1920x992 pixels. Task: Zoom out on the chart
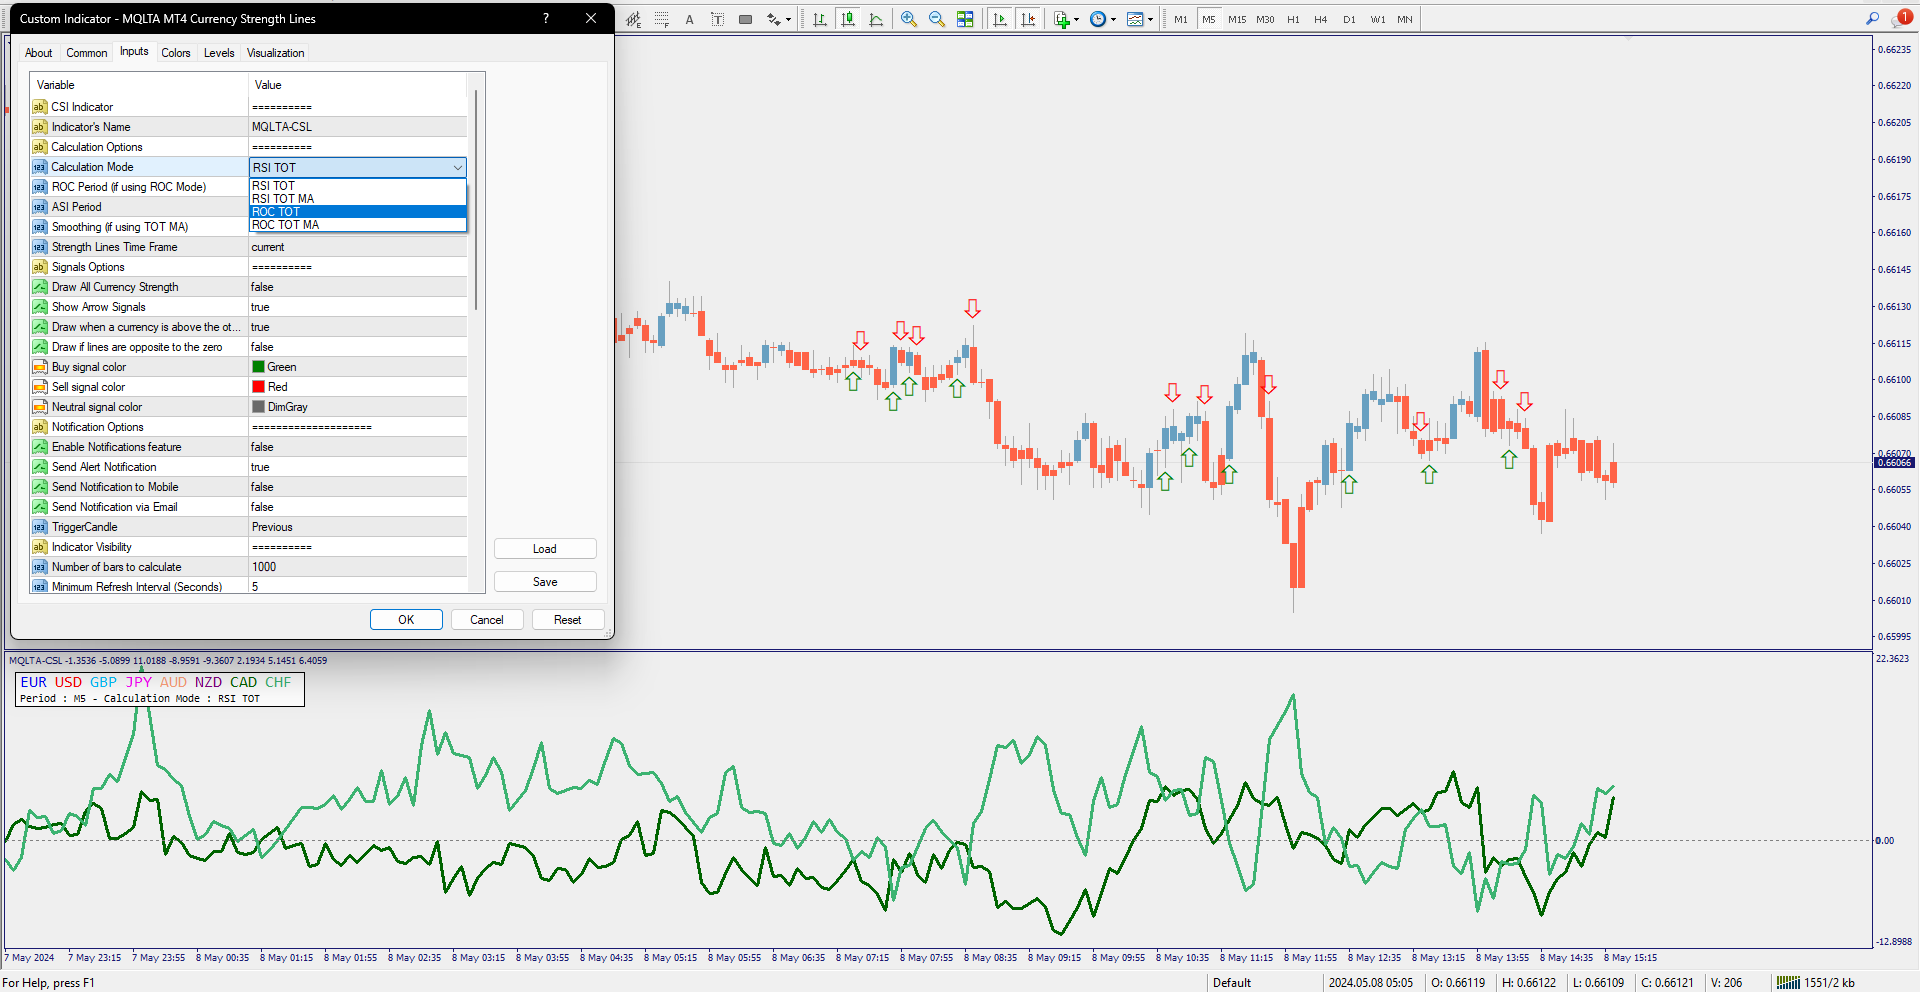click(937, 19)
